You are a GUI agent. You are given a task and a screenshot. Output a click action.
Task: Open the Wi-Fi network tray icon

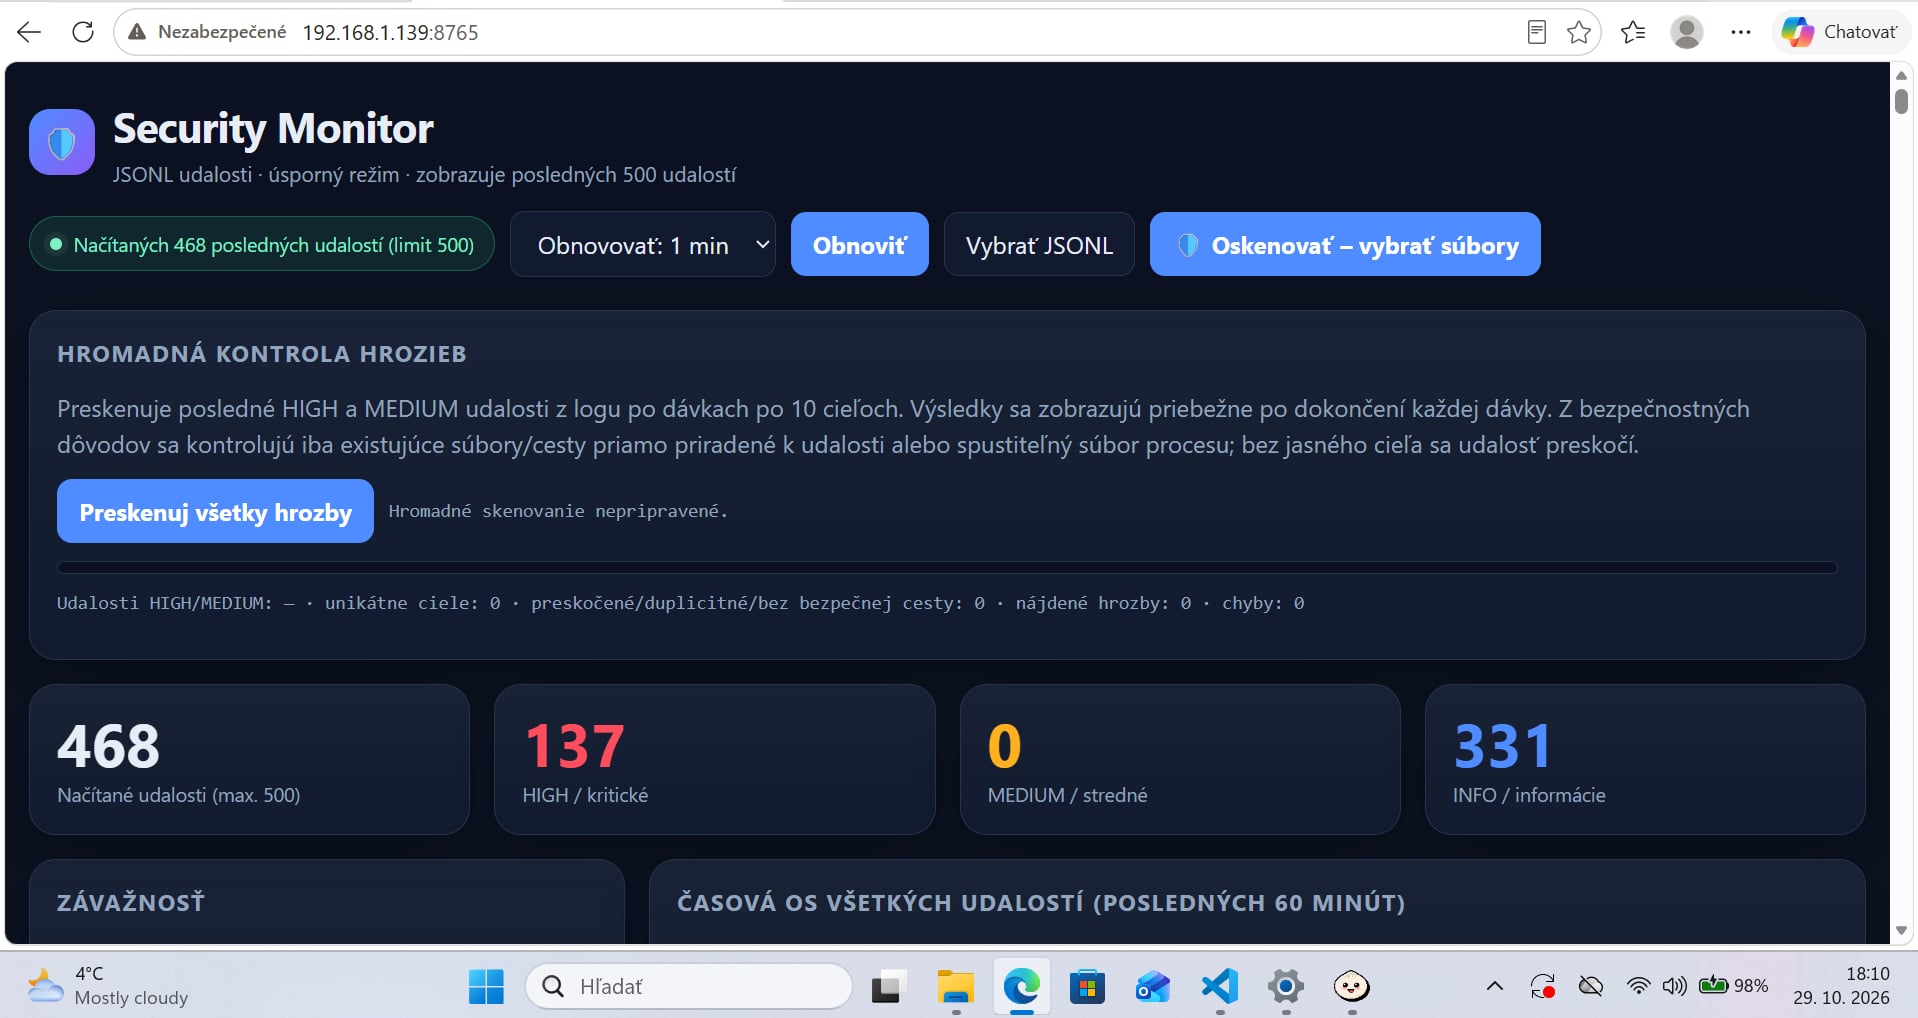(x=1637, y=987)
